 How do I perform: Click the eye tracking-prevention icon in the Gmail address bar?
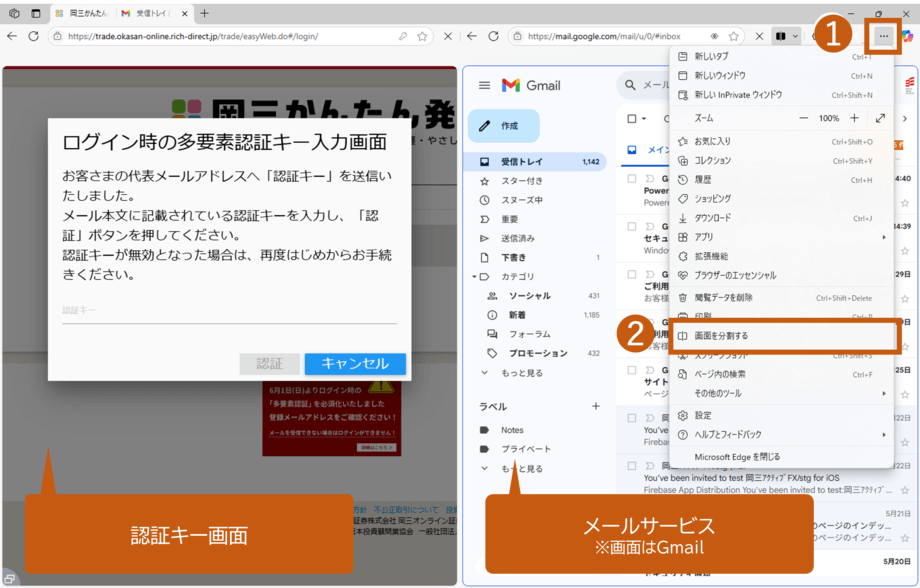pyautogui.click(x=714, y=36)
